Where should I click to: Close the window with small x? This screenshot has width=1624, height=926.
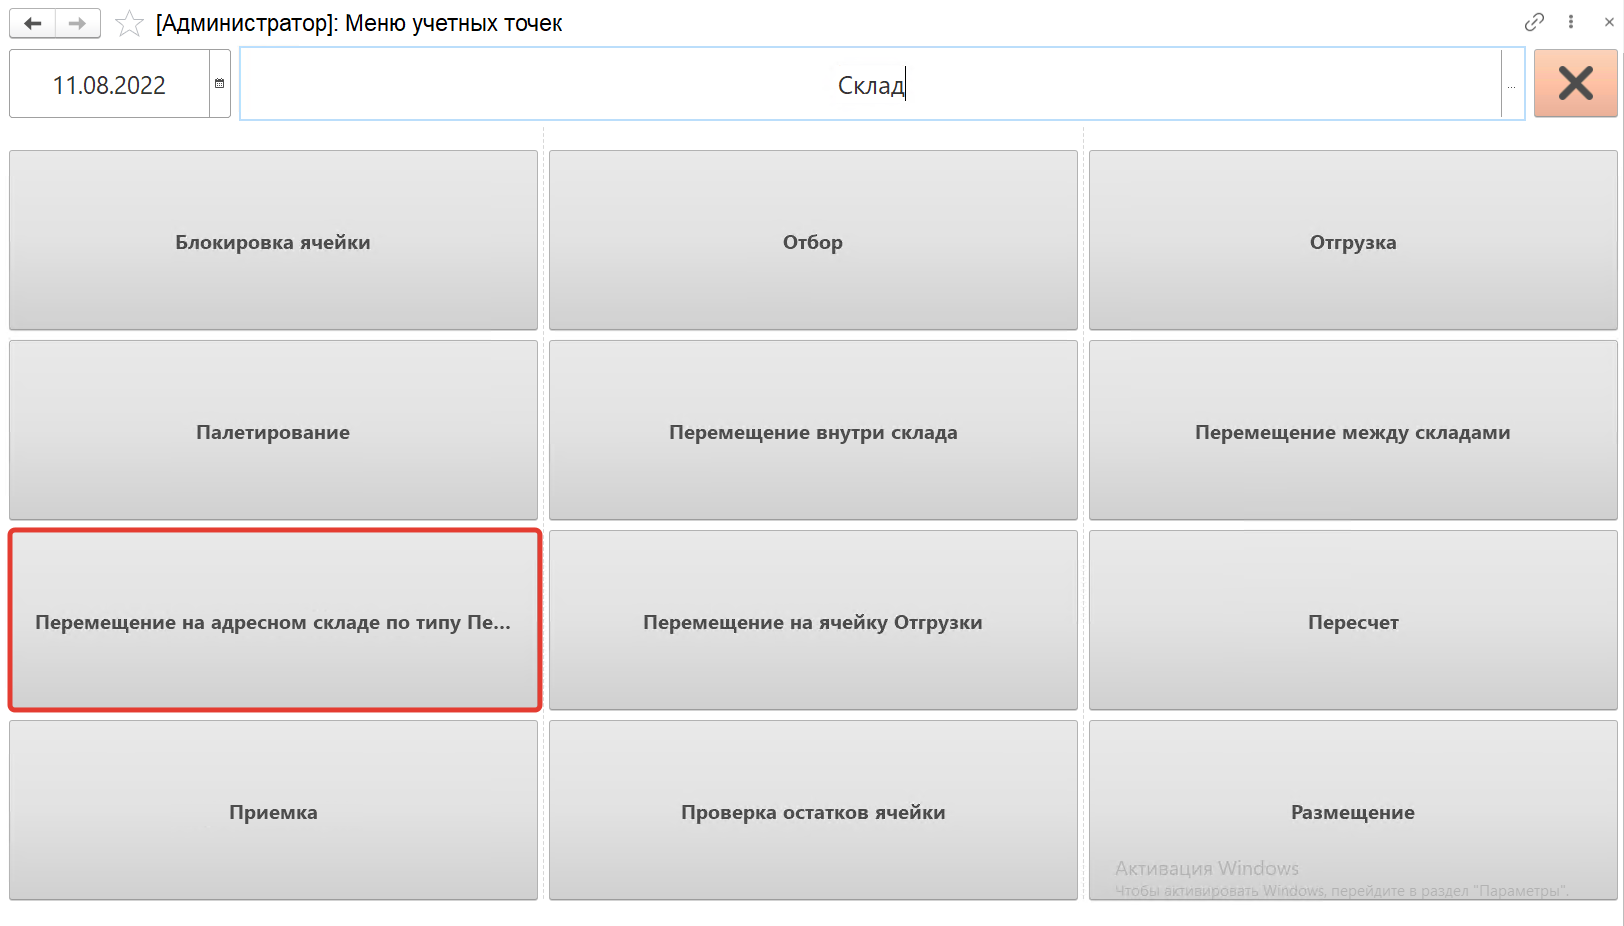pos(1608,22)
